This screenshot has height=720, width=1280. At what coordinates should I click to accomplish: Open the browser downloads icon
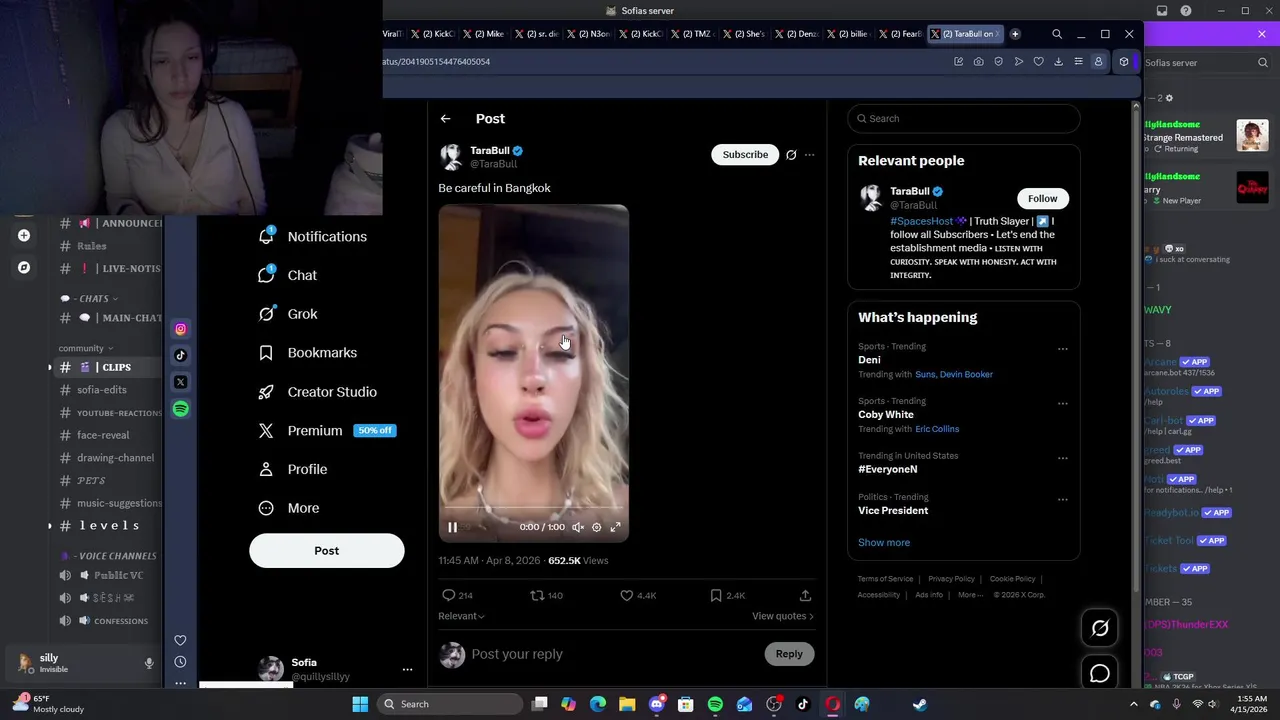(x=1058, y=62)
